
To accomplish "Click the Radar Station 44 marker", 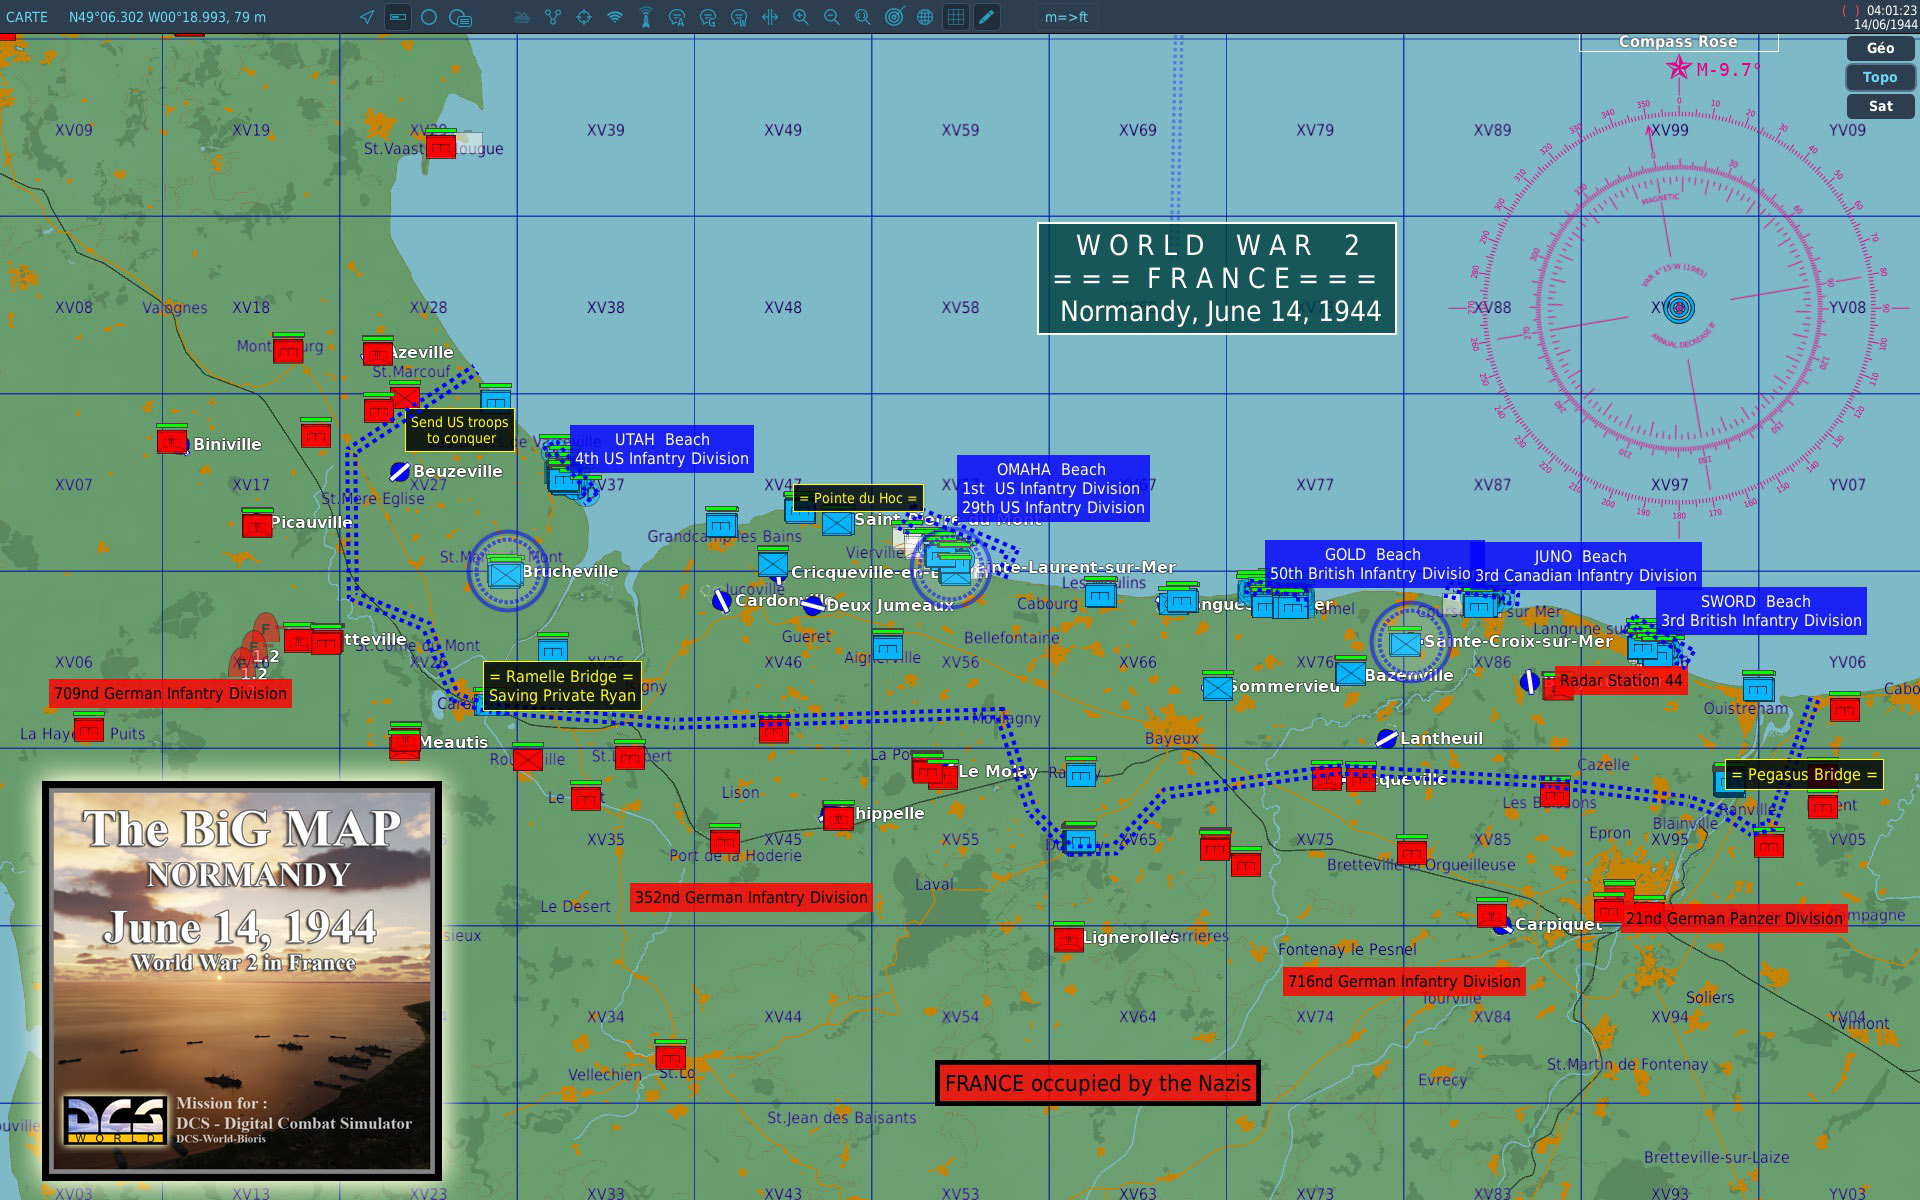I will tap(1620, 681).
